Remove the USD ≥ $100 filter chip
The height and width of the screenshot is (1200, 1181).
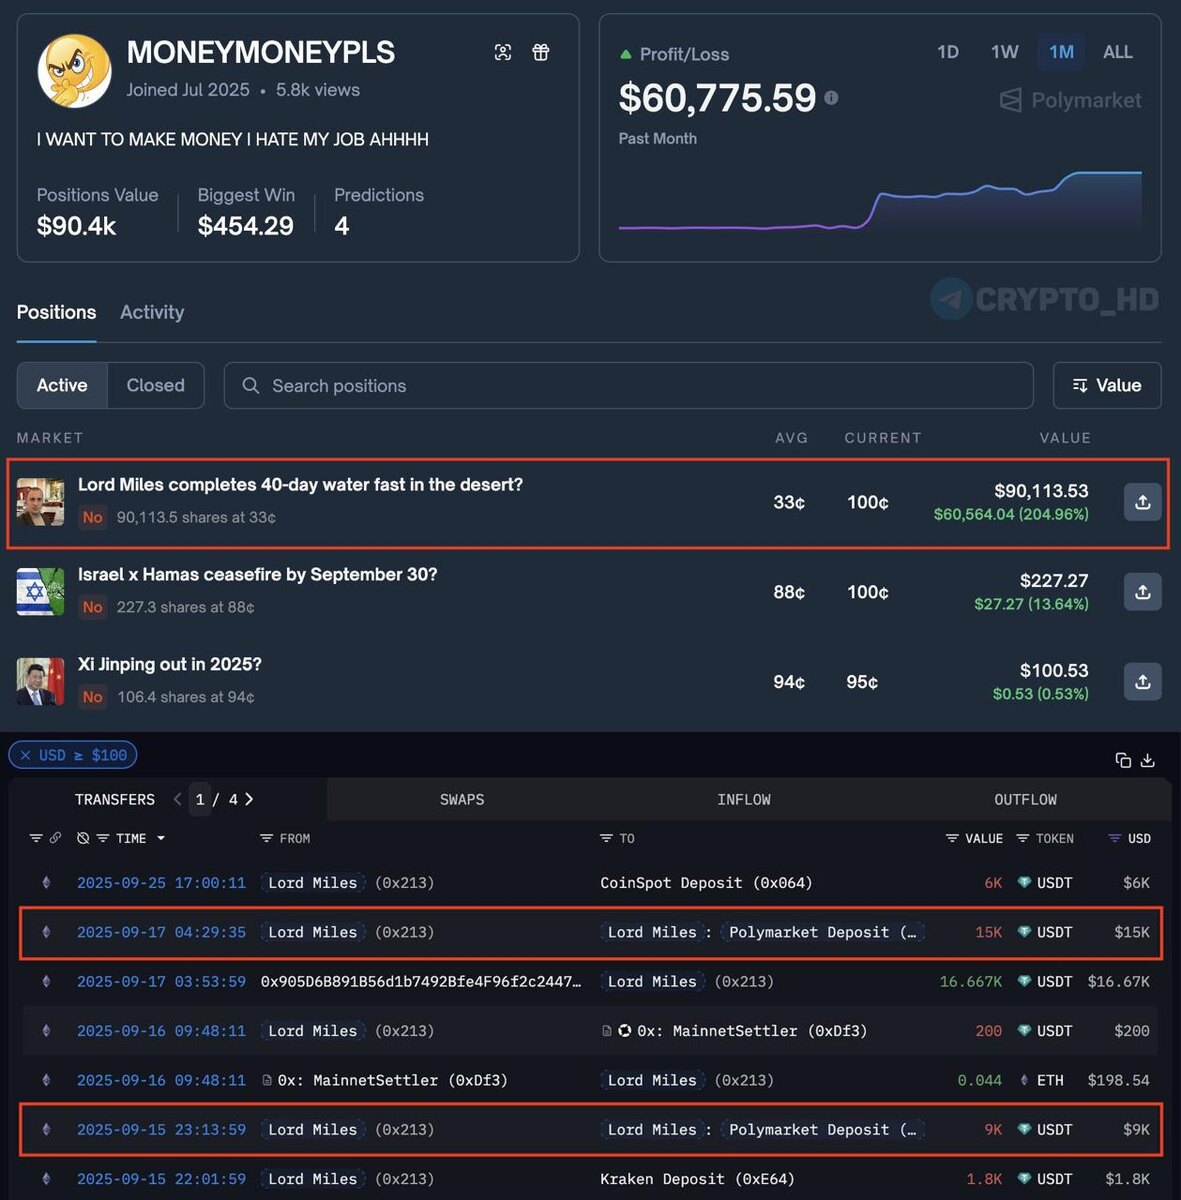point(26,755)
